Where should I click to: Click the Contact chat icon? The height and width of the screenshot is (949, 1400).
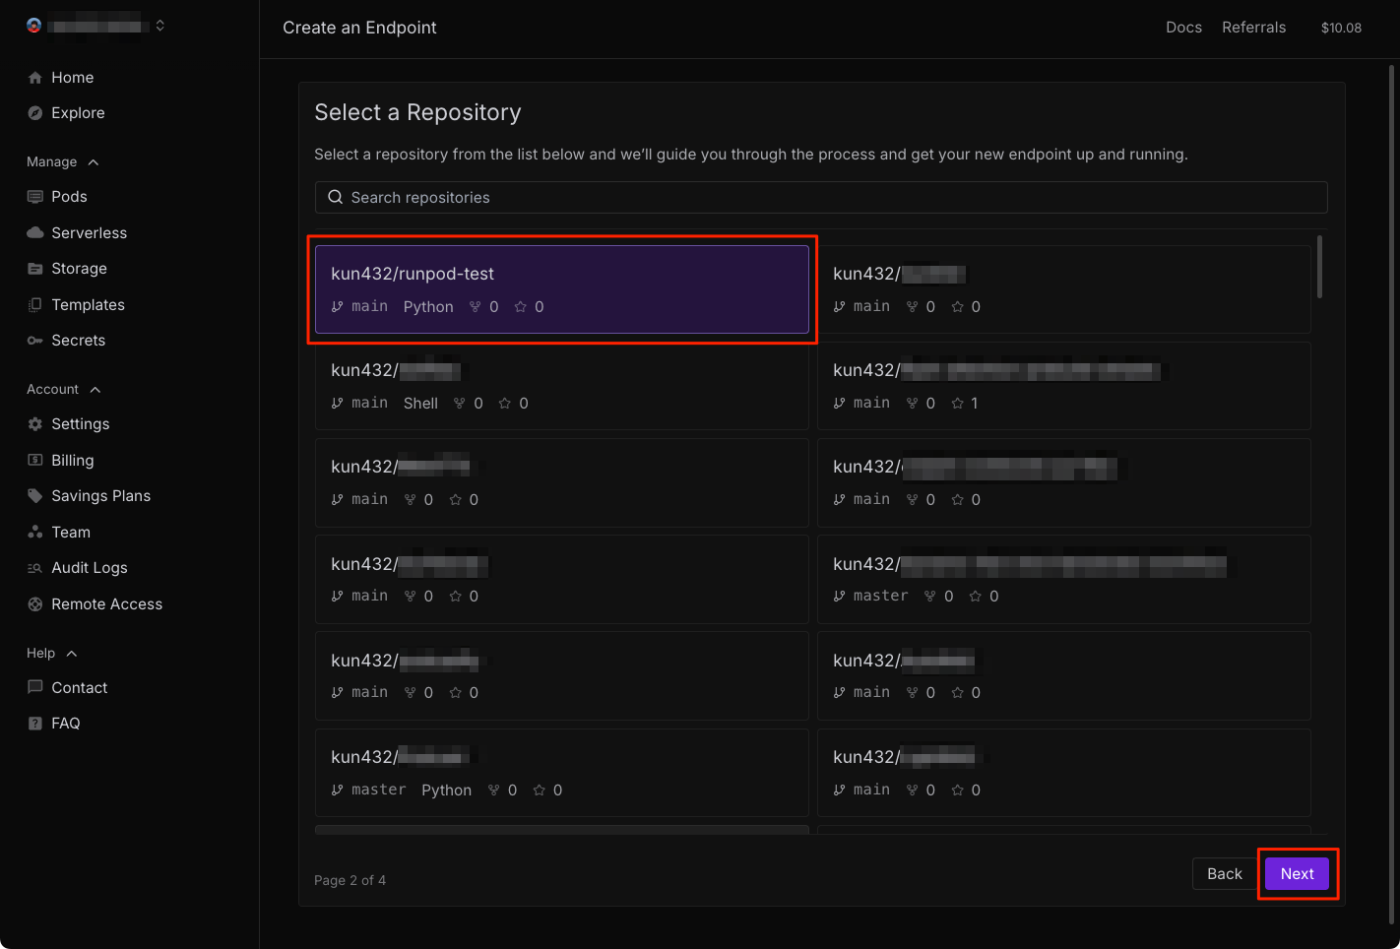35,688
